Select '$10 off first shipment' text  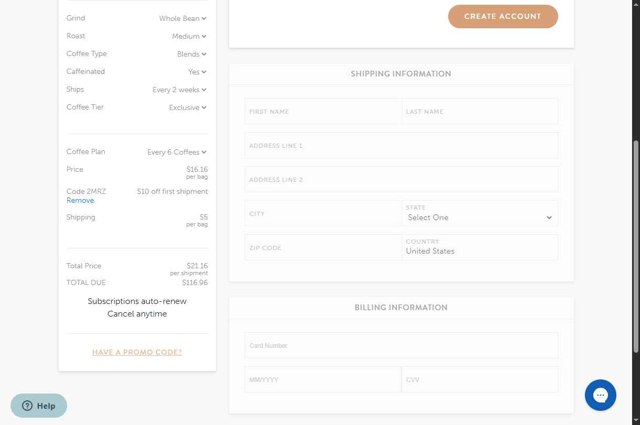(172, 191)
